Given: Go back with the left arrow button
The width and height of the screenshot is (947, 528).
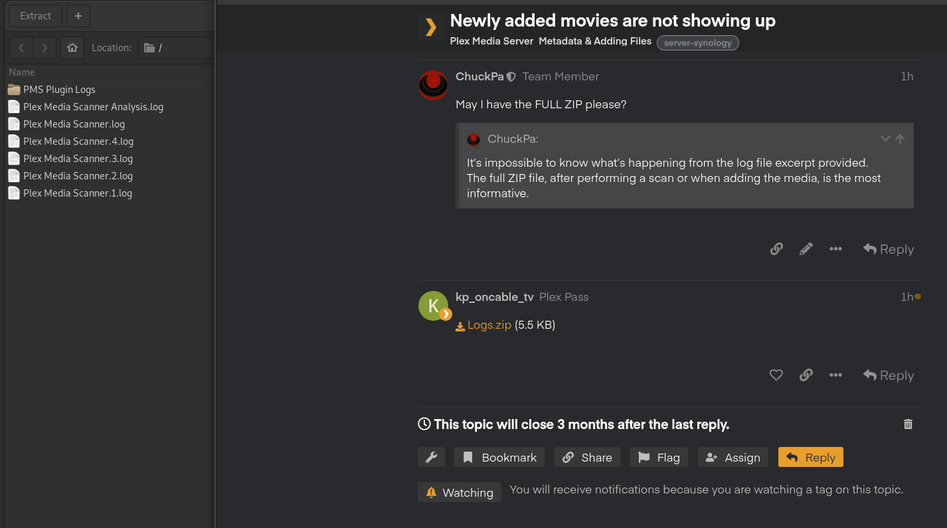Looking at the screenshot, I should coord(21,48).
